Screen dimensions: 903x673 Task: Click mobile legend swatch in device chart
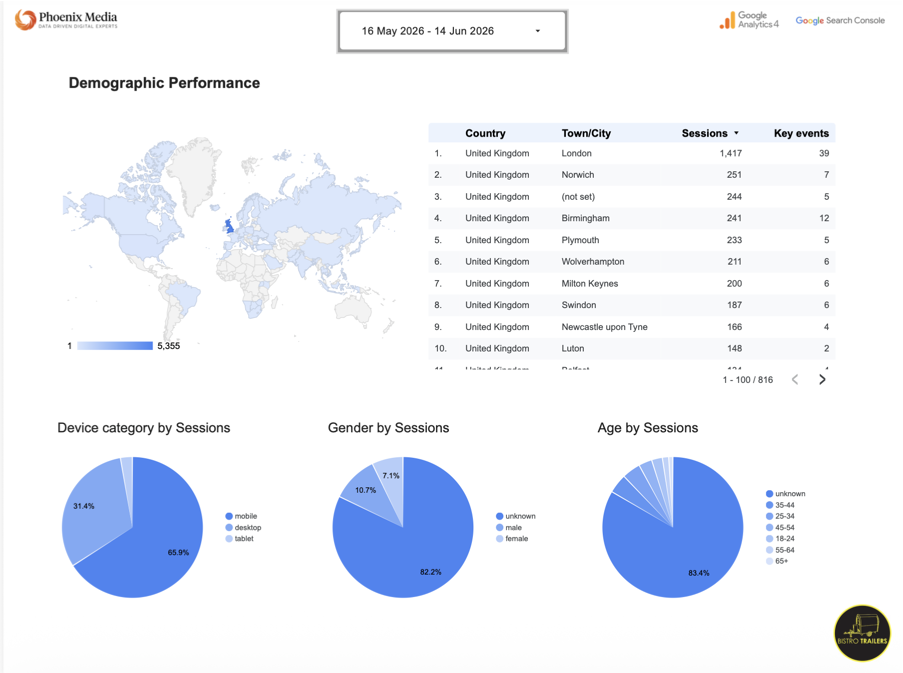click(x=229, y=516)
